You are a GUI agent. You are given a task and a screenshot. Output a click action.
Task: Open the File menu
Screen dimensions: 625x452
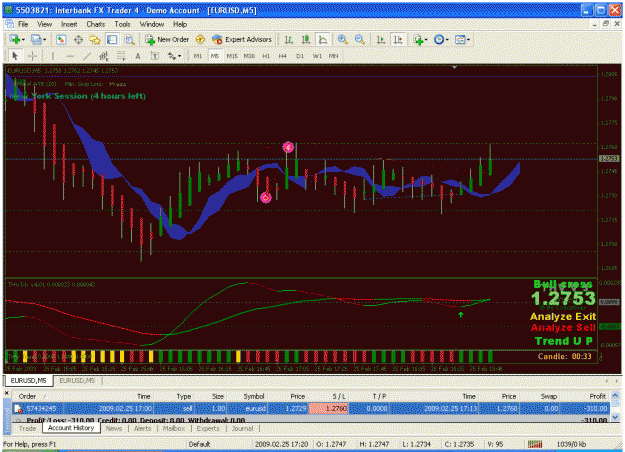23,24
